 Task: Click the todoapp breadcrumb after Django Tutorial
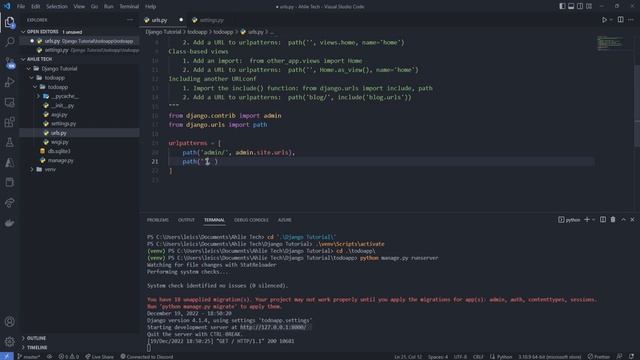click(x=197, y=32)
